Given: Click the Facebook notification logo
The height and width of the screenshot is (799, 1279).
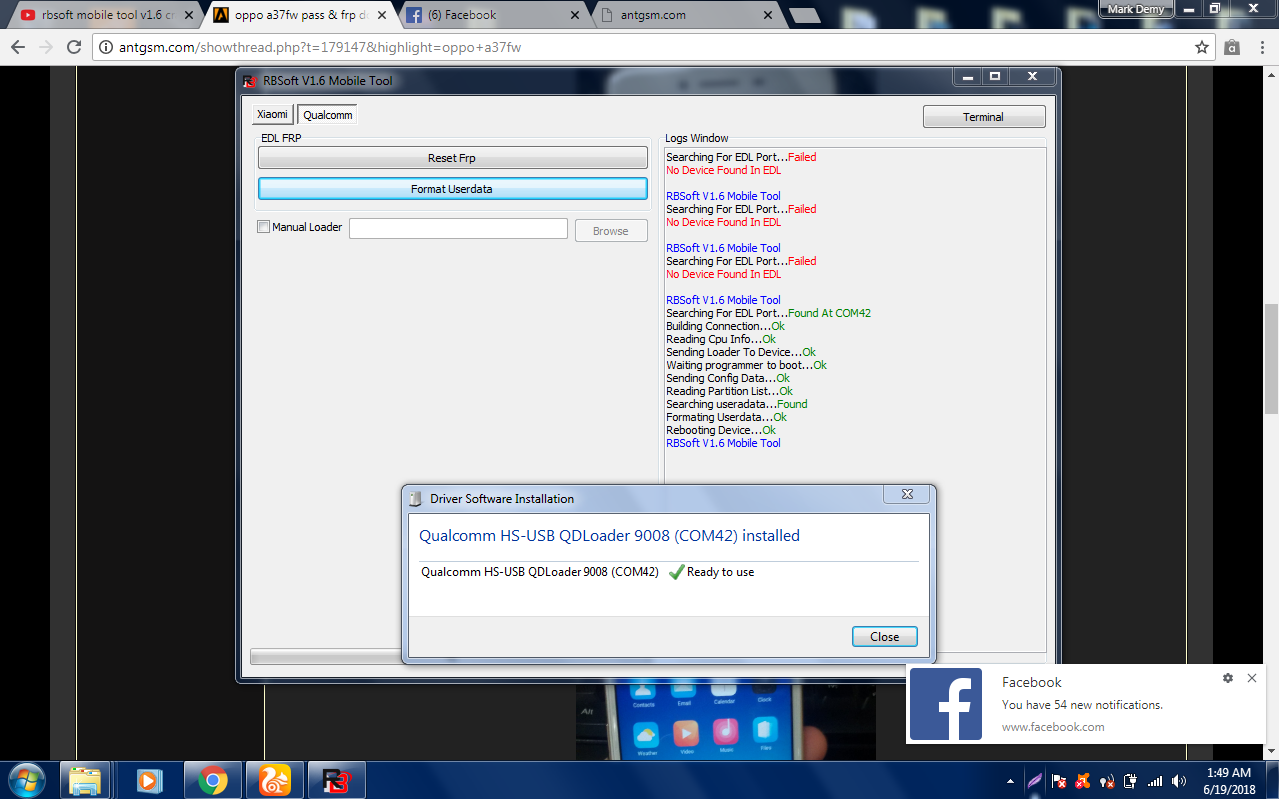Looking at the screenshot, I should pyautogui.click(x=946, y=703).
